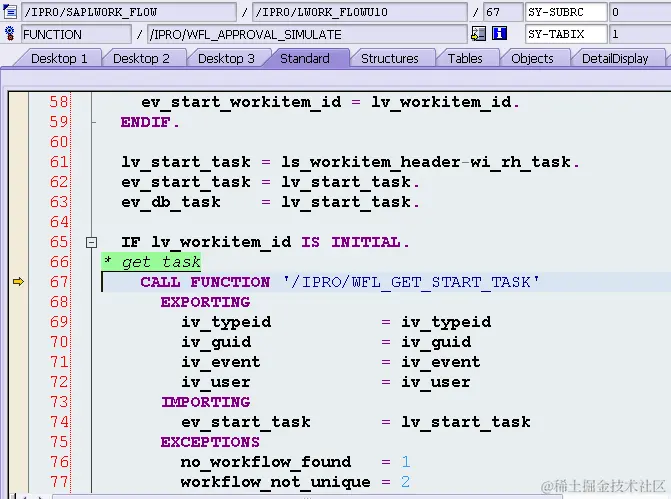The image size is (671, 499).
Task: Click the right-hand iv_guid value on line 70
Action: [436, 342]
